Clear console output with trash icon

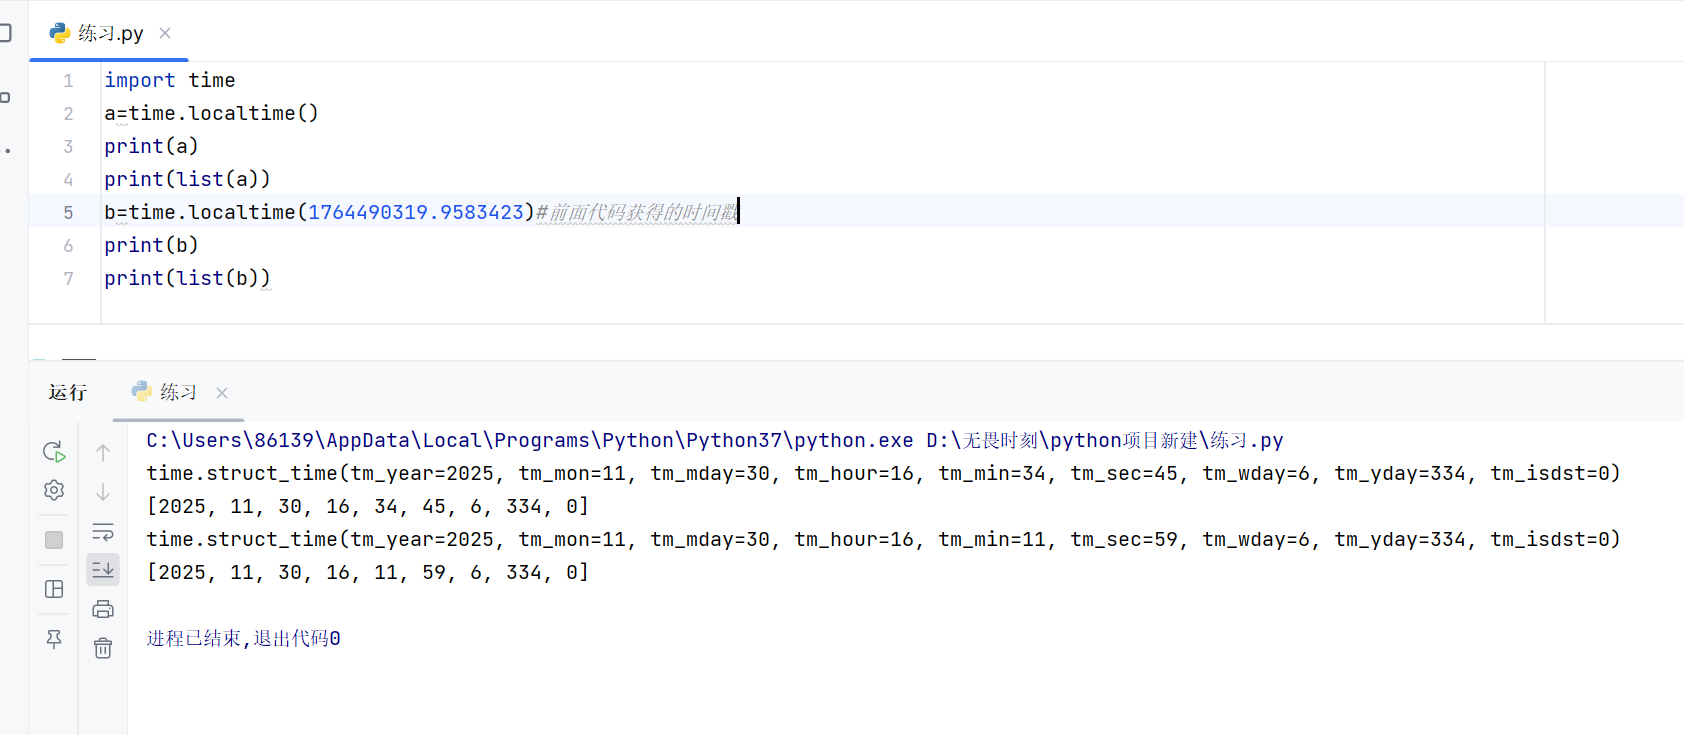[103, 648]
